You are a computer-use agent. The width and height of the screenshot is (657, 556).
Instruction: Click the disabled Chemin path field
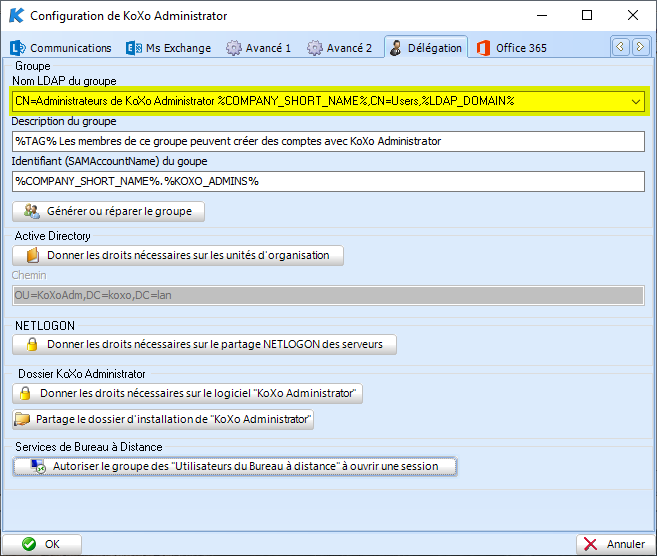click(x=328, y=295)
